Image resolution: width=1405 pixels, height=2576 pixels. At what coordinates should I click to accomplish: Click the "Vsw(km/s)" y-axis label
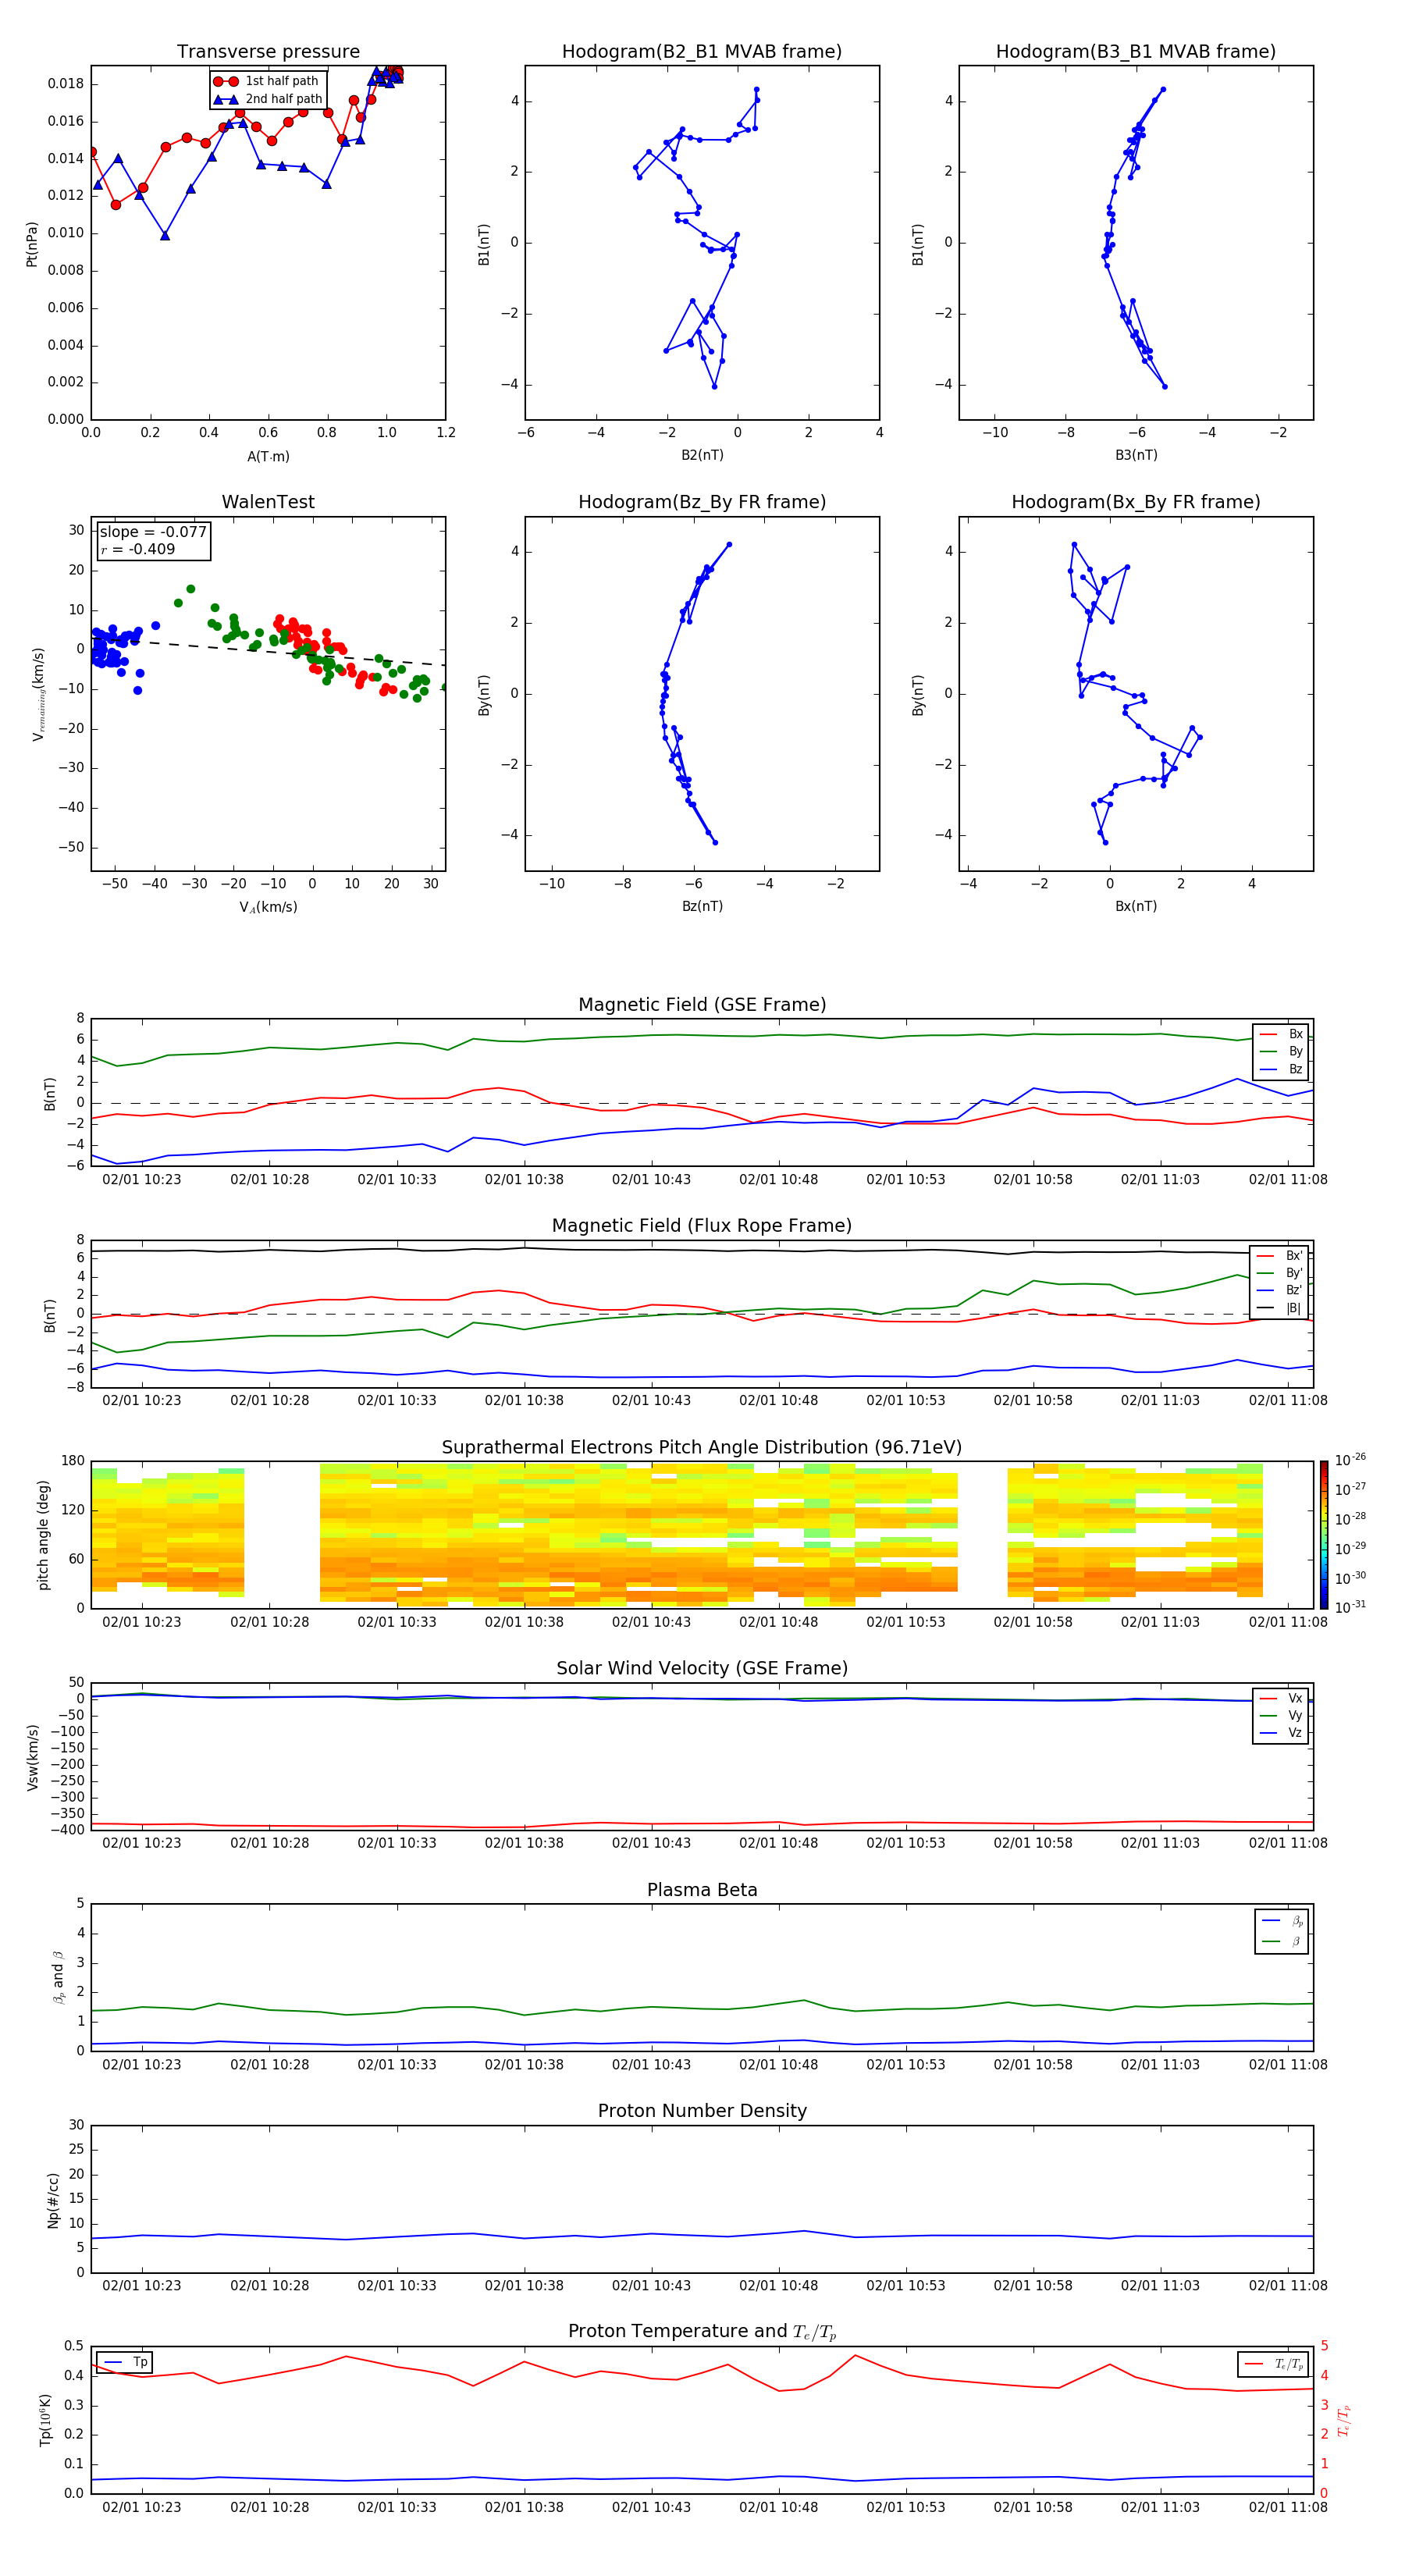pos(33,1757)
